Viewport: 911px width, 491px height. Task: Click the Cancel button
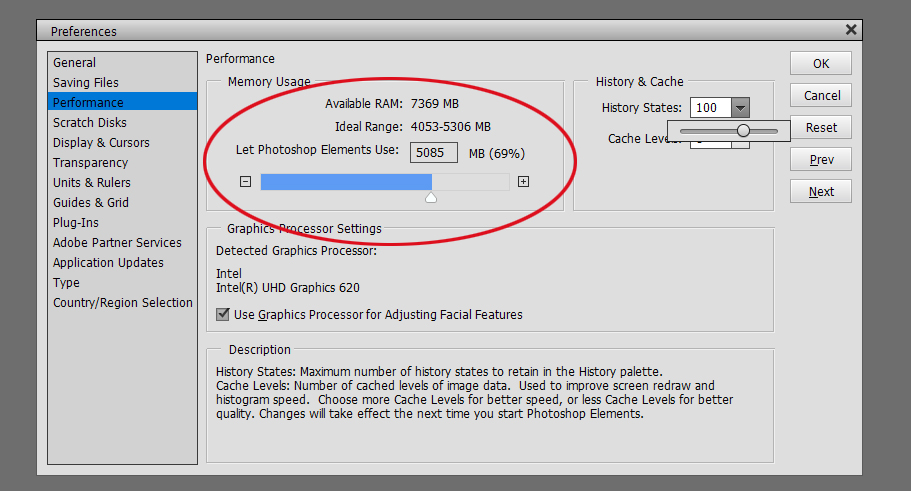820,95
